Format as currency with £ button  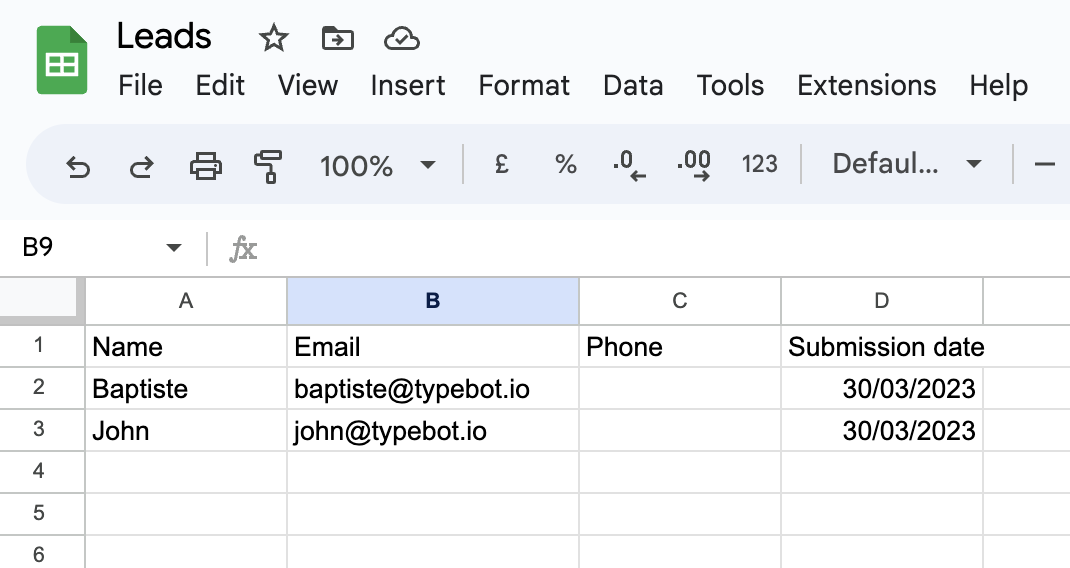[502, 165]
